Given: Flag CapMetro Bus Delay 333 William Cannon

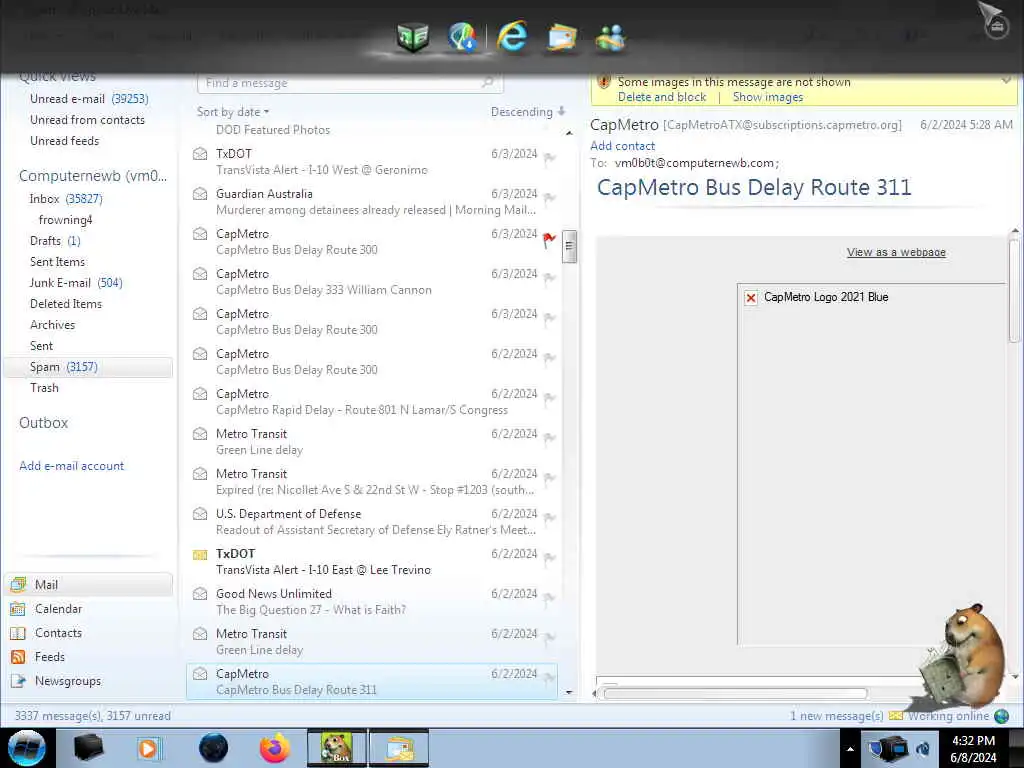Looking at the screenshot, I should (549, 279).
